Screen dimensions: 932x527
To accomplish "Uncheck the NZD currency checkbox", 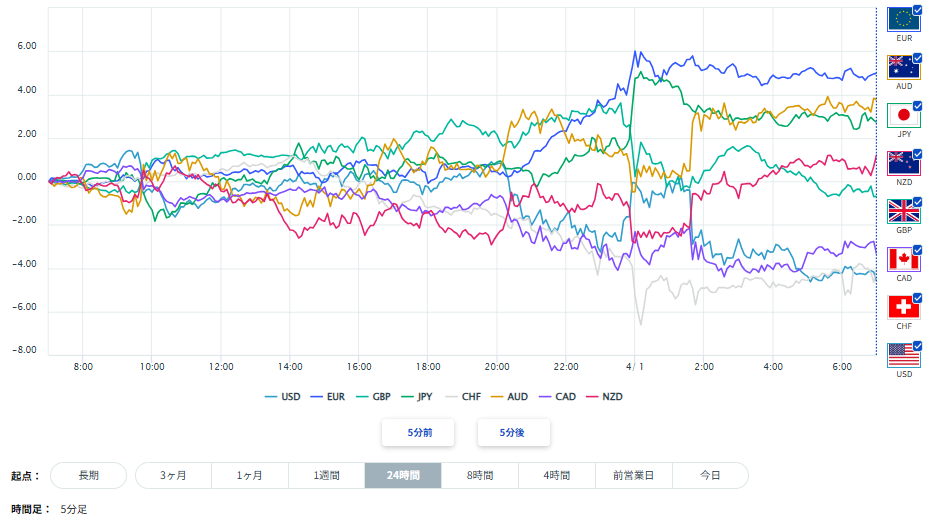I will point(918,154).
